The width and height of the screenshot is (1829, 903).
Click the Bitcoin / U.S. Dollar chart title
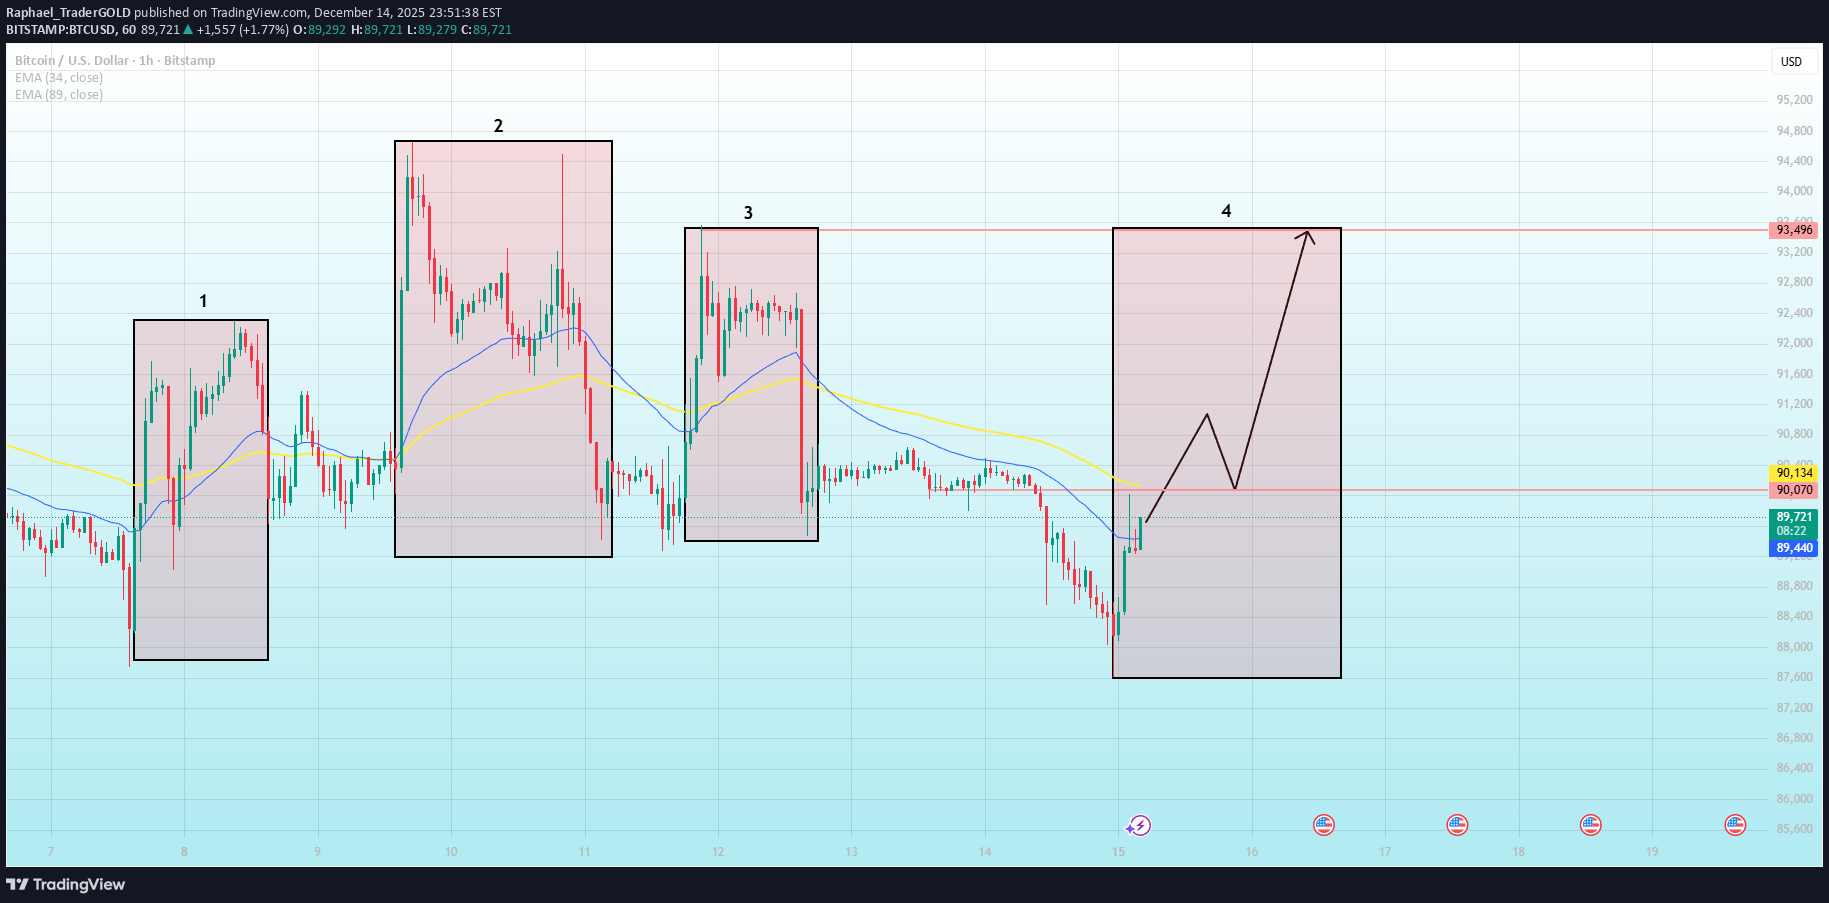tap(68, 60)
